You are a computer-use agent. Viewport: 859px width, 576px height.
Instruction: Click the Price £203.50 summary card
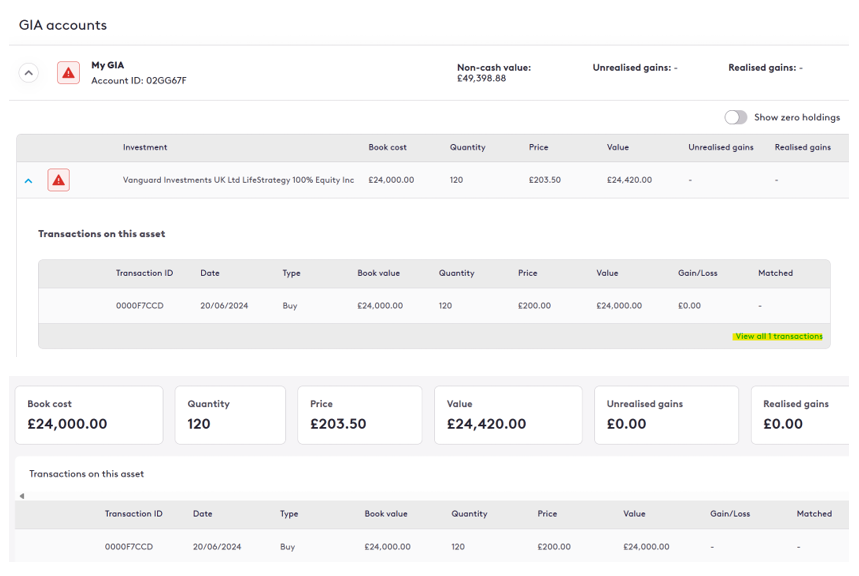360,415
